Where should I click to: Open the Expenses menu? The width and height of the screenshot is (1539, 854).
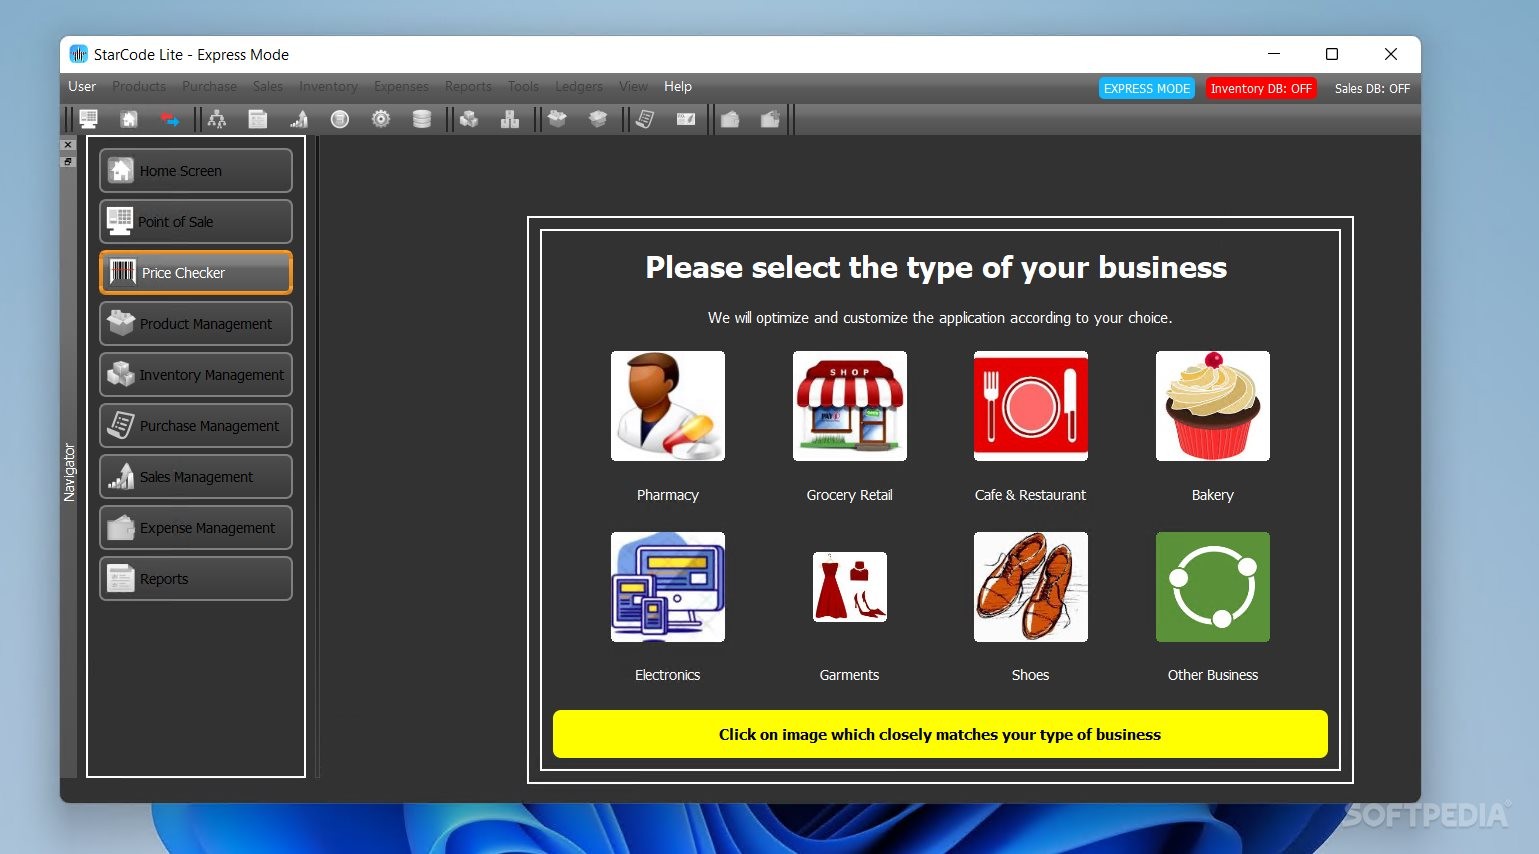click(401, 87)
